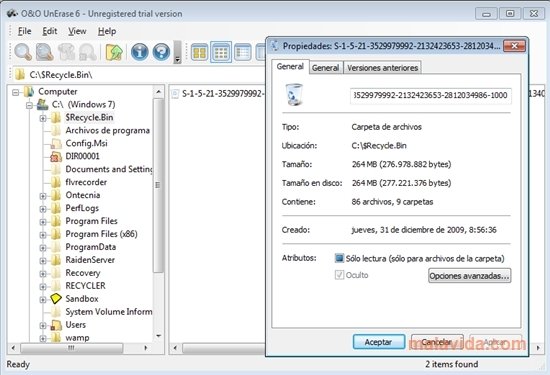Click tree scrollbar down arrow
The height and width of the screenshot is (375, 550).
pos(159,336)
